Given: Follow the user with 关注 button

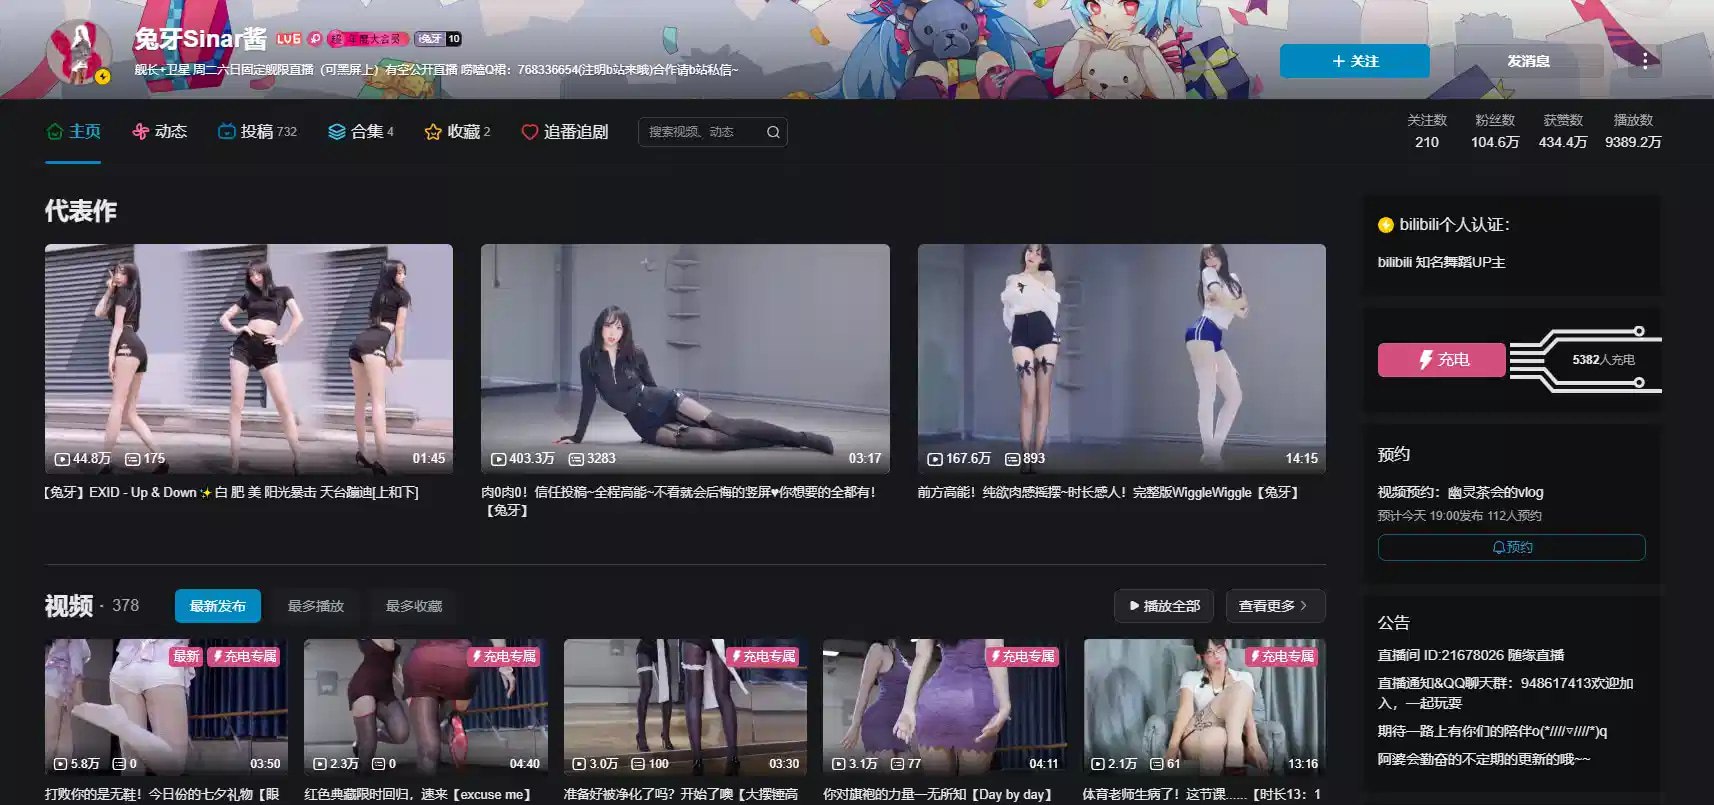Looking at the screenshot, I should point(1354,61).
